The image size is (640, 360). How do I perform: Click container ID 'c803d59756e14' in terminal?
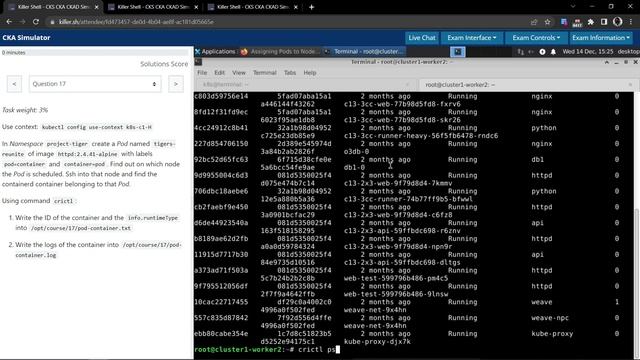click(x=221, y=96)
